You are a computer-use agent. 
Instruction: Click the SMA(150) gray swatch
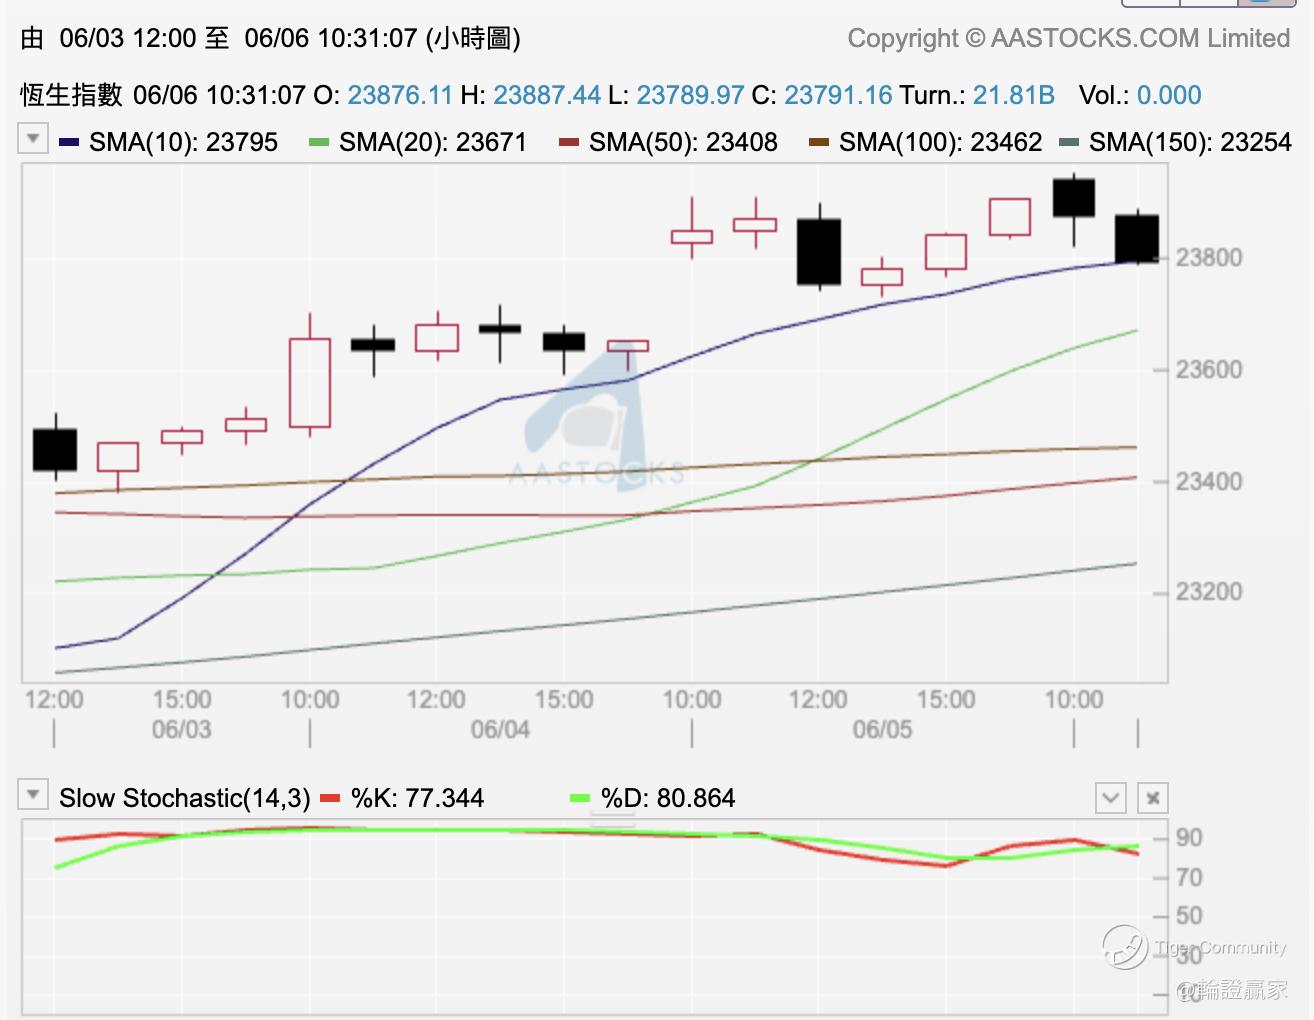pos(1069,142)
